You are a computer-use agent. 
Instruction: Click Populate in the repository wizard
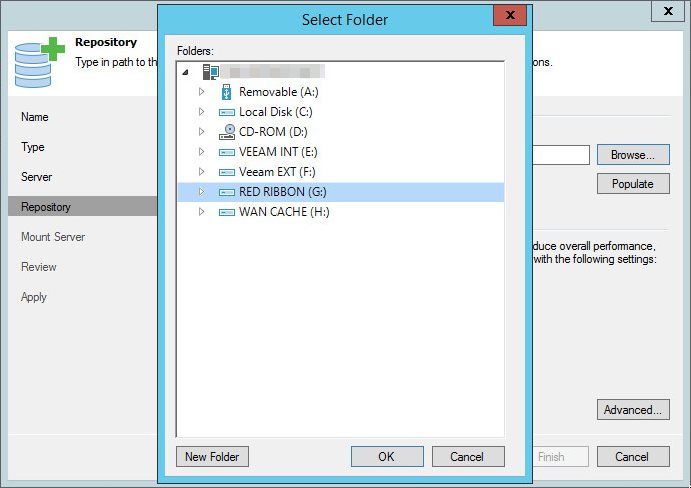point(633,184)
